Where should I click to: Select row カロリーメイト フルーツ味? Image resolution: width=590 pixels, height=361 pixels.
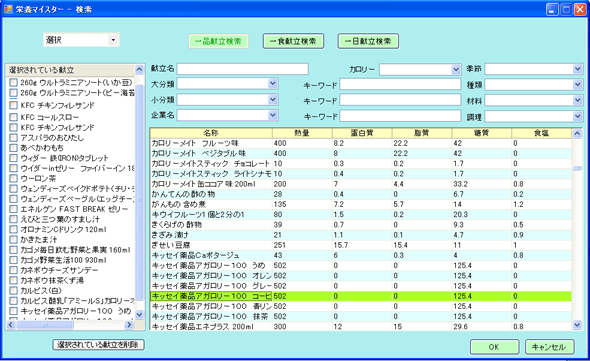361,143
